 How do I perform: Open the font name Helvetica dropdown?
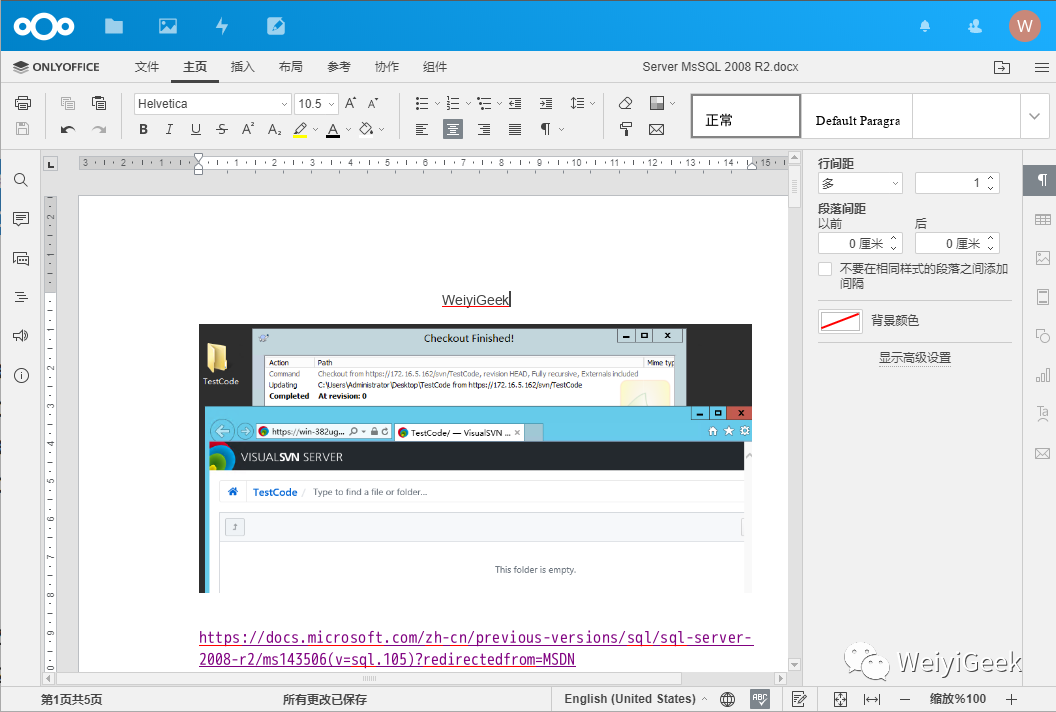284,104
